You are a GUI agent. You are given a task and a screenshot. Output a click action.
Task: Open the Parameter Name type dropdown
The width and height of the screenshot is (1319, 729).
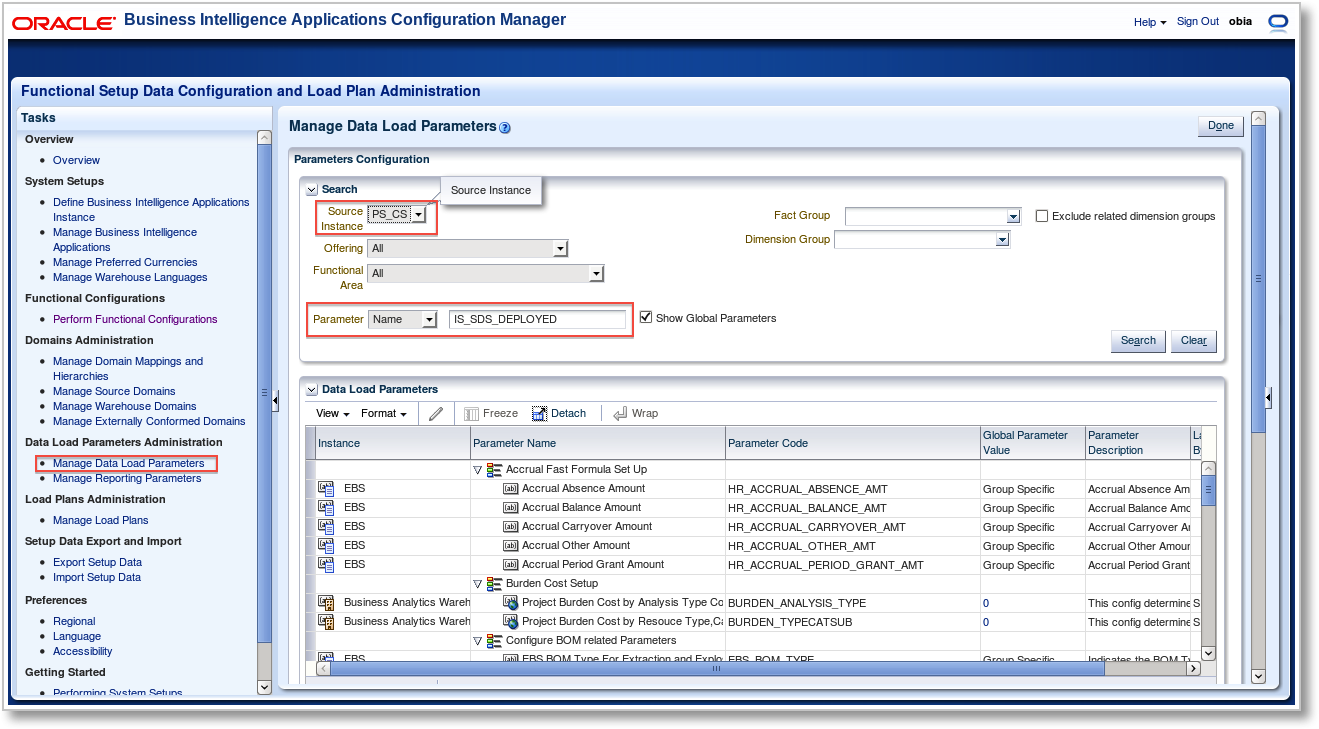(x=429, y=320)
